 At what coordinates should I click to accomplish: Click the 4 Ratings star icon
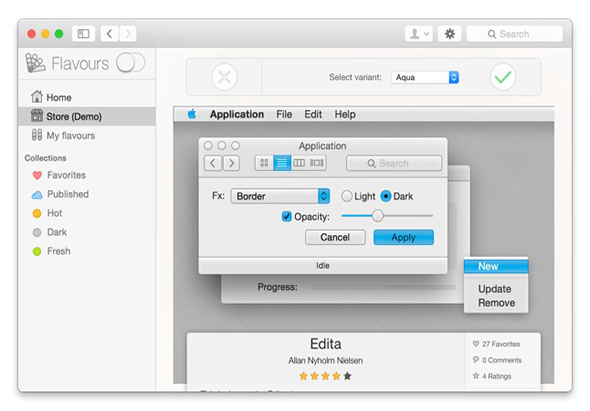tap(476, 376)
